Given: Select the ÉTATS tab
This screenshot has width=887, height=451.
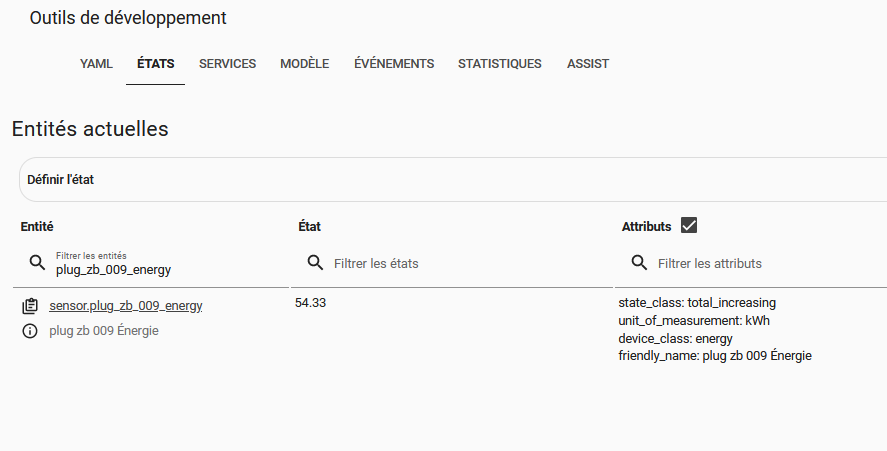Looking at the screenshot, I should (156, 64).
